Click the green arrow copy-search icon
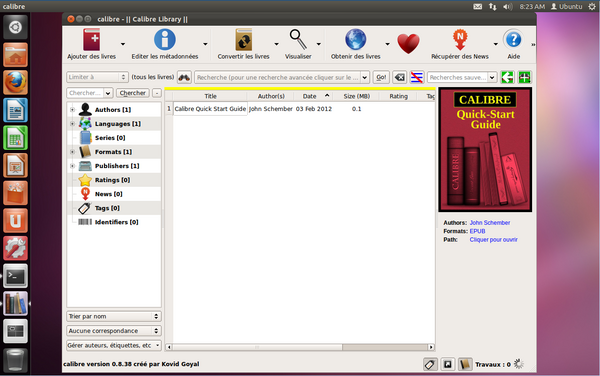Screen dimensions: 600x376 (x=507, y=77)
